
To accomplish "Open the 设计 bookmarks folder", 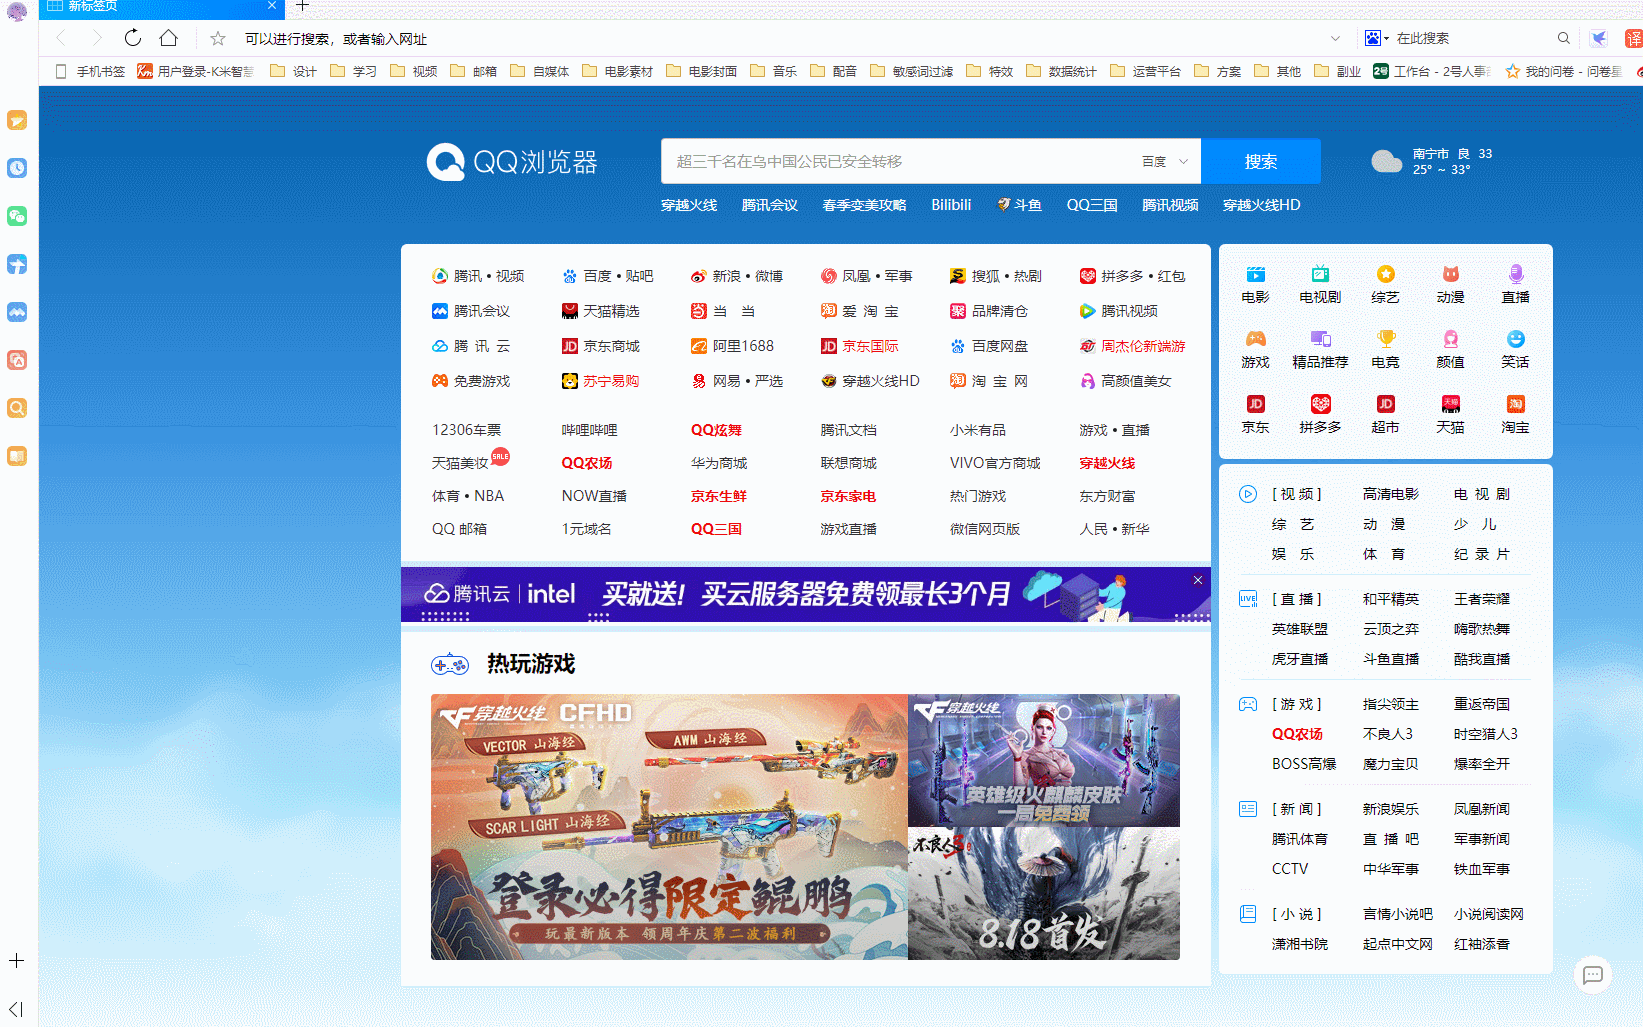I will [293, 71].
